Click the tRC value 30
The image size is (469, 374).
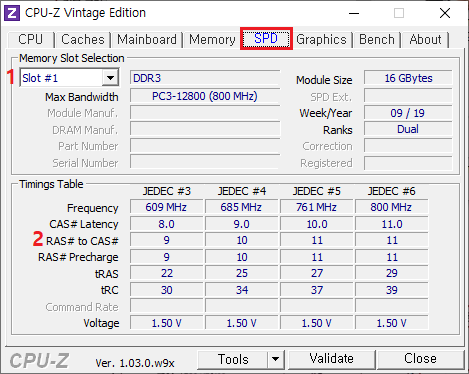pos(166,290)
